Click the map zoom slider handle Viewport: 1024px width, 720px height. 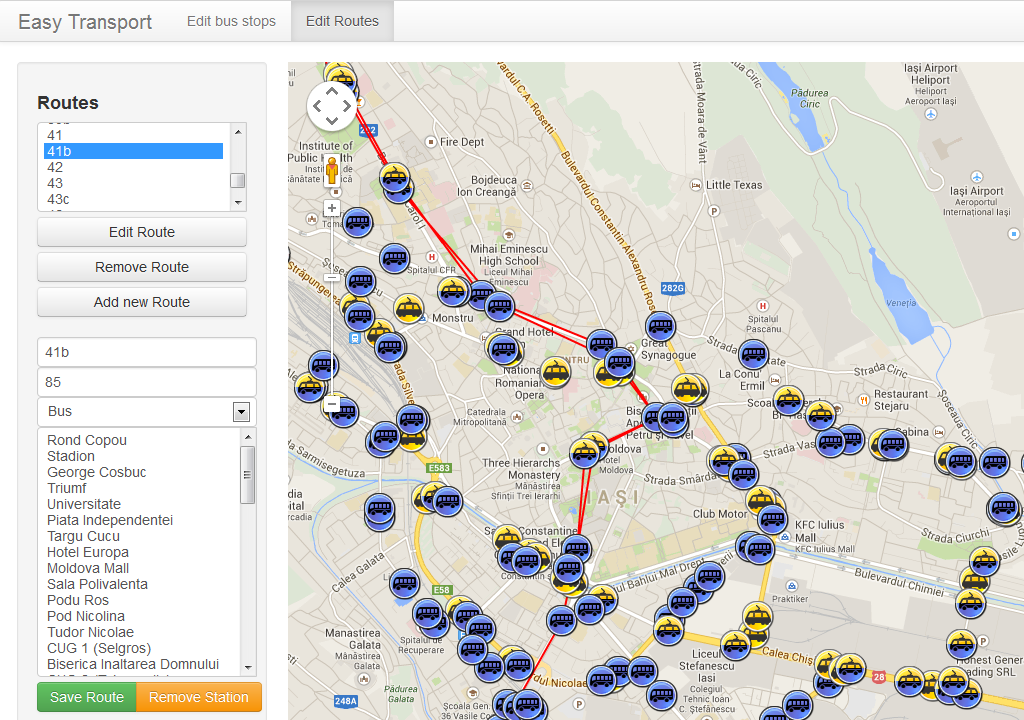[332, 277]
